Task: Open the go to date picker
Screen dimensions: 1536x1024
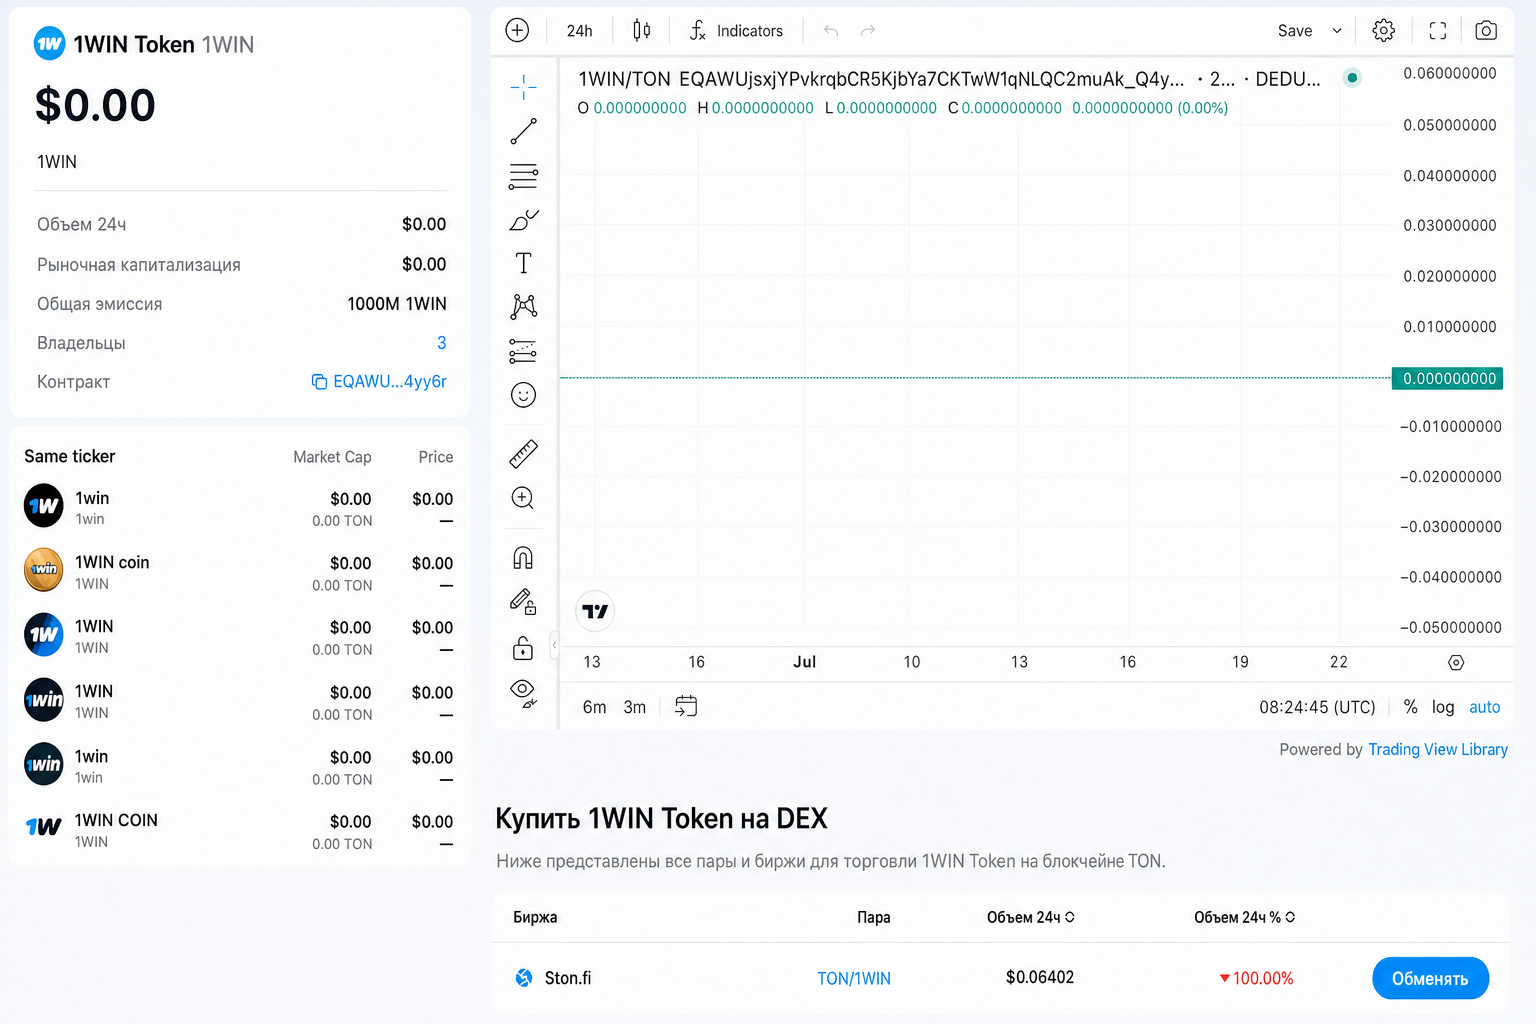Action: 686,706
